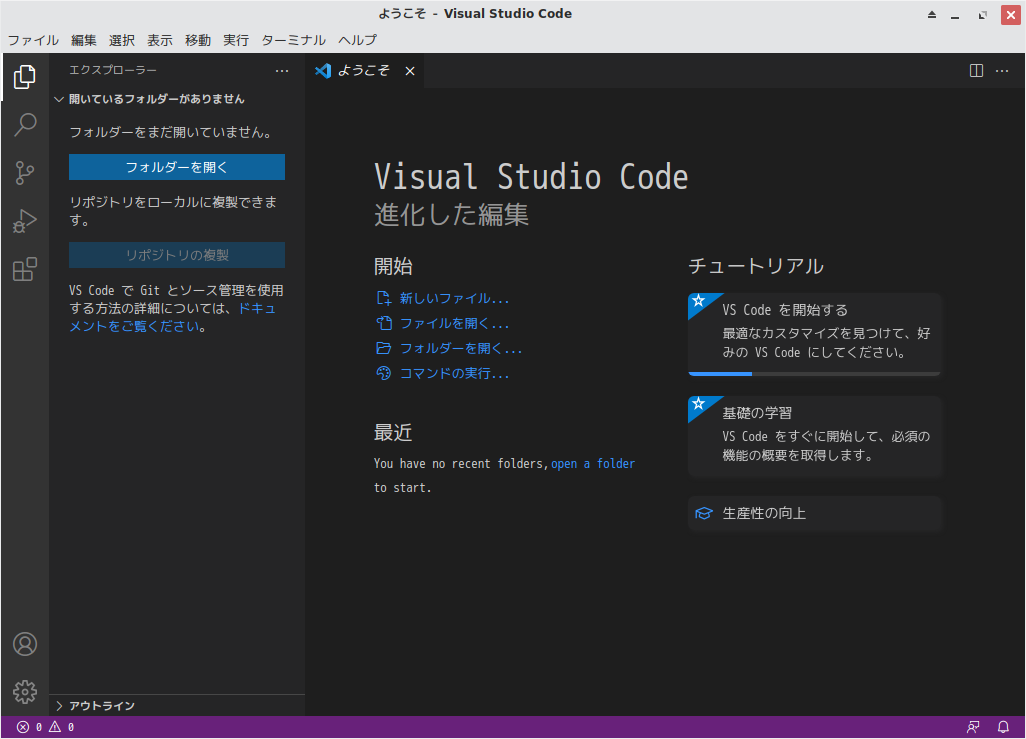Screen dimensions: 1026x739
Task: Open the Extensions view icon
Action: click(x=25, y=269)
